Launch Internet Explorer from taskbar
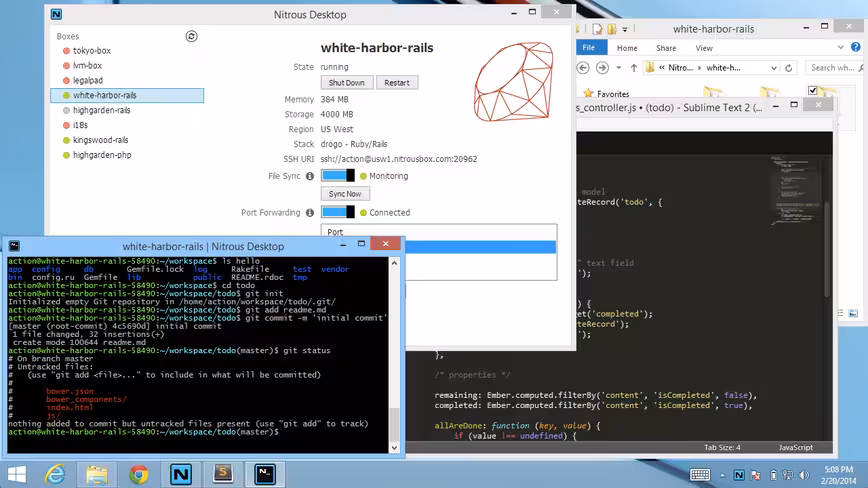This screenshot has width=868, height=488. coord(55,474)
